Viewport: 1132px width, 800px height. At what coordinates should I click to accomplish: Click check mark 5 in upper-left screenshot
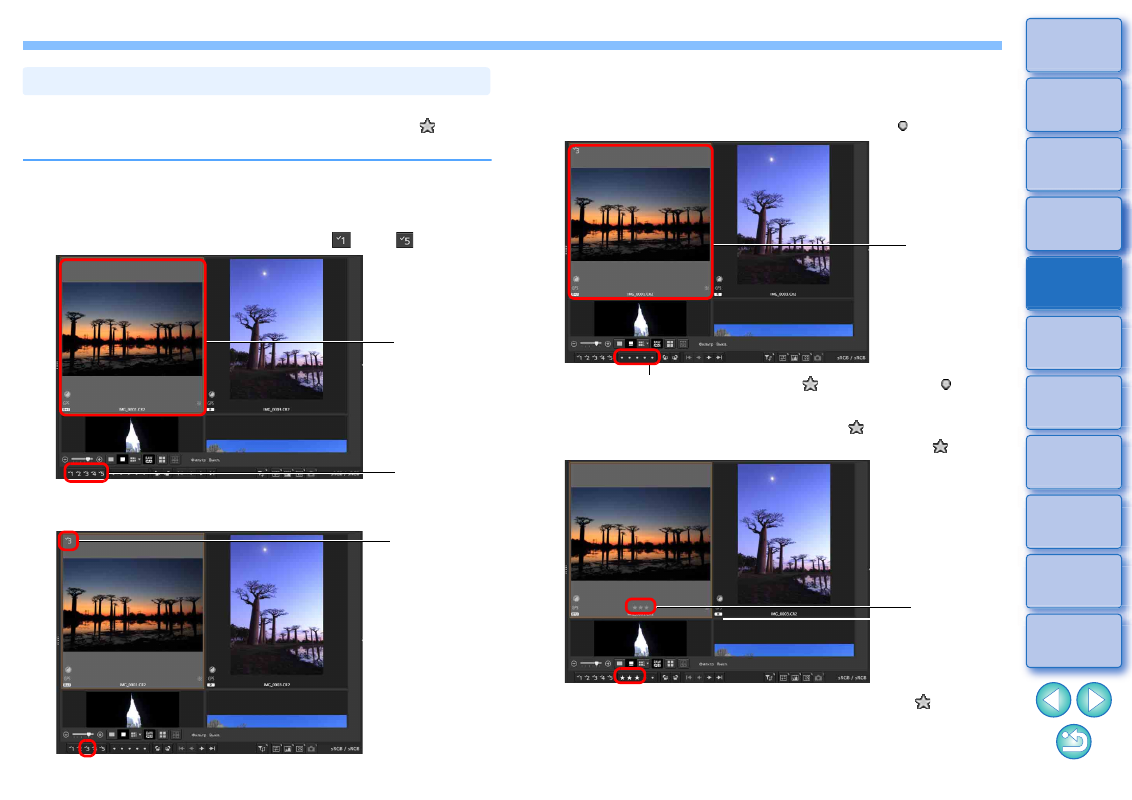click(x=102, y=473)
